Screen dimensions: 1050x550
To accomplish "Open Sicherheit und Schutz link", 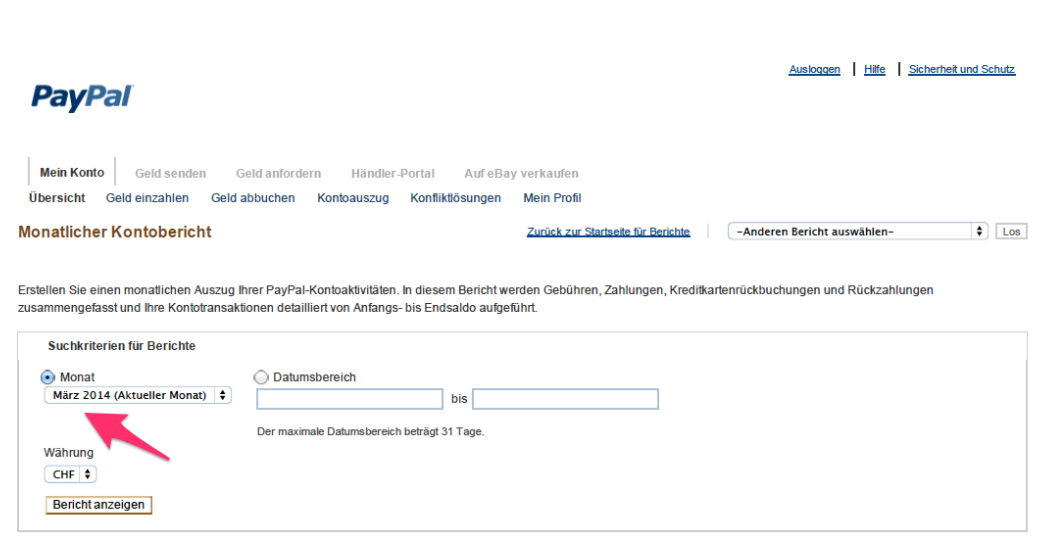I will coord(962,69).
